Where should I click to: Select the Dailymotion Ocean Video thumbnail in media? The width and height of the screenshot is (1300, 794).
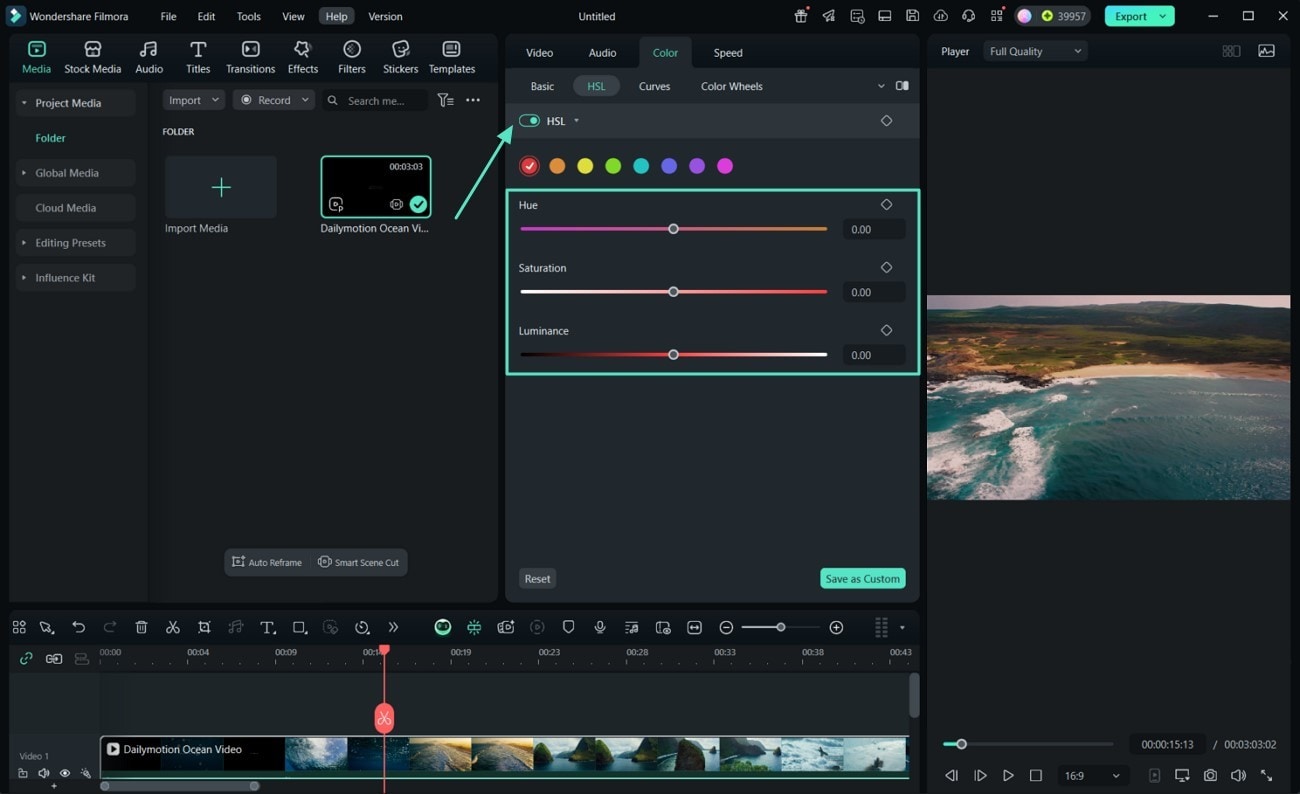(375, 187)
